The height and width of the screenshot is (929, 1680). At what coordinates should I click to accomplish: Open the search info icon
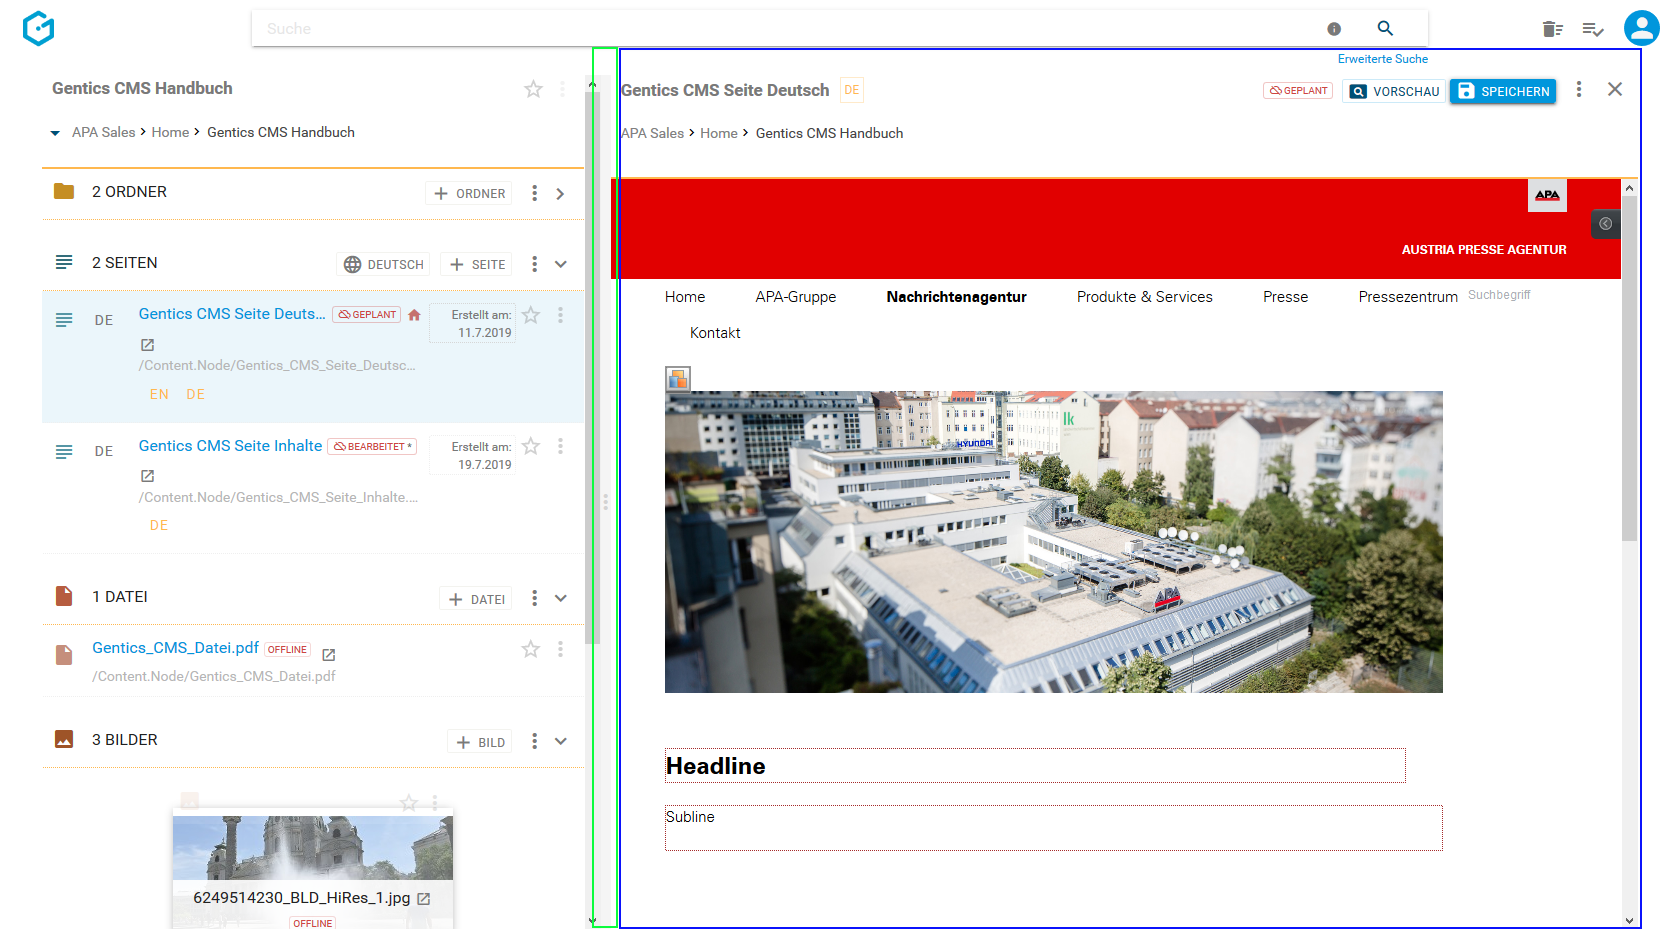pyautogui.click(x=1334, y=29)
